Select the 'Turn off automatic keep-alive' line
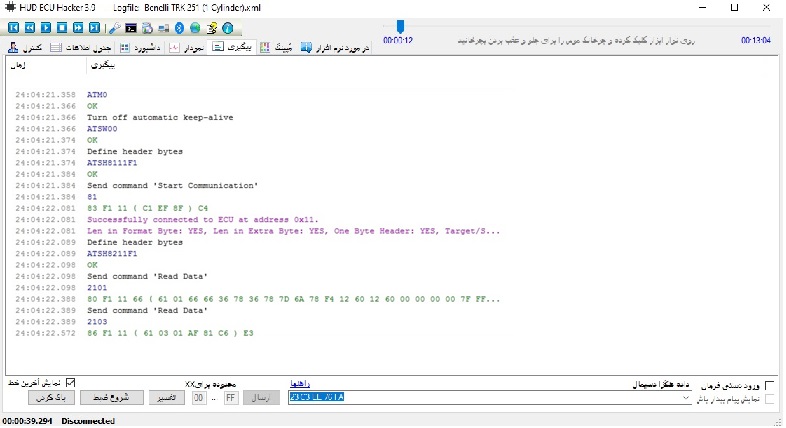The height and width of the screenshot is (428, 786). (160, 117)
